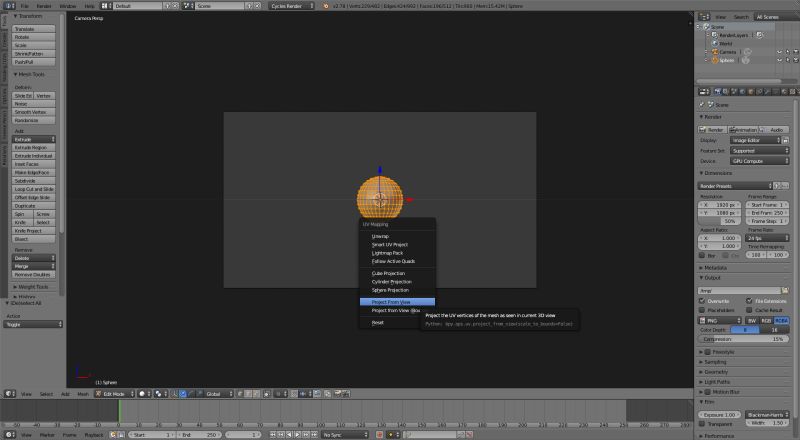
Task: Click the Render button in properties
Action: 712,130
